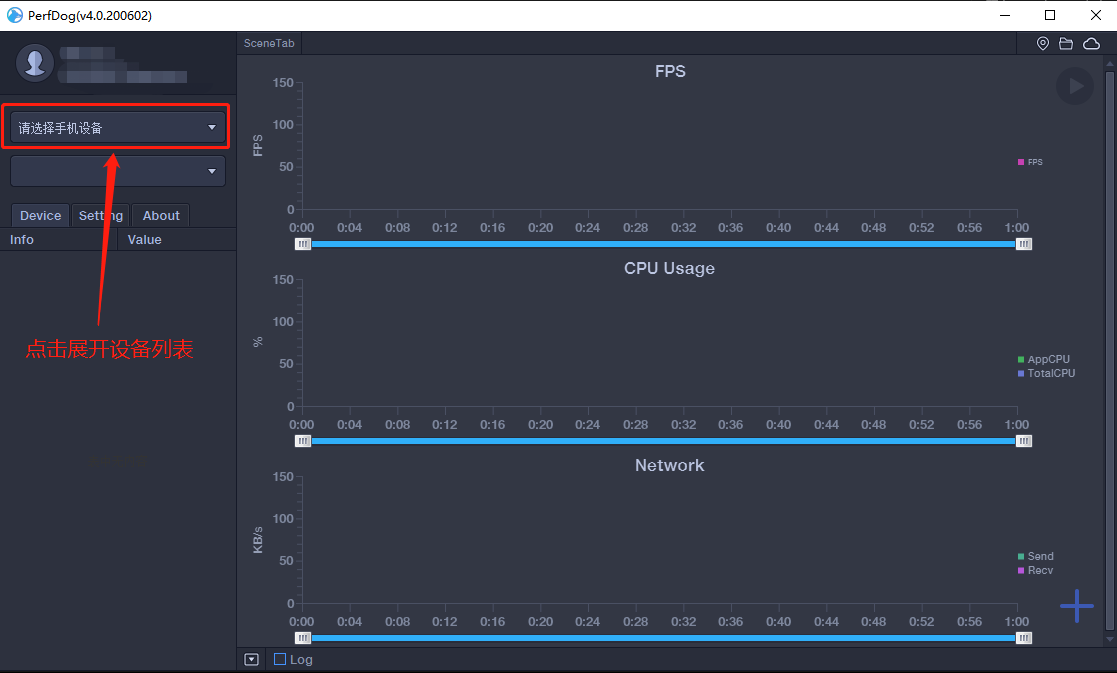Viewport: 1117px width, 673px height.
Task: Click the blue plus add-chart icon
Action: [1076, 606]
